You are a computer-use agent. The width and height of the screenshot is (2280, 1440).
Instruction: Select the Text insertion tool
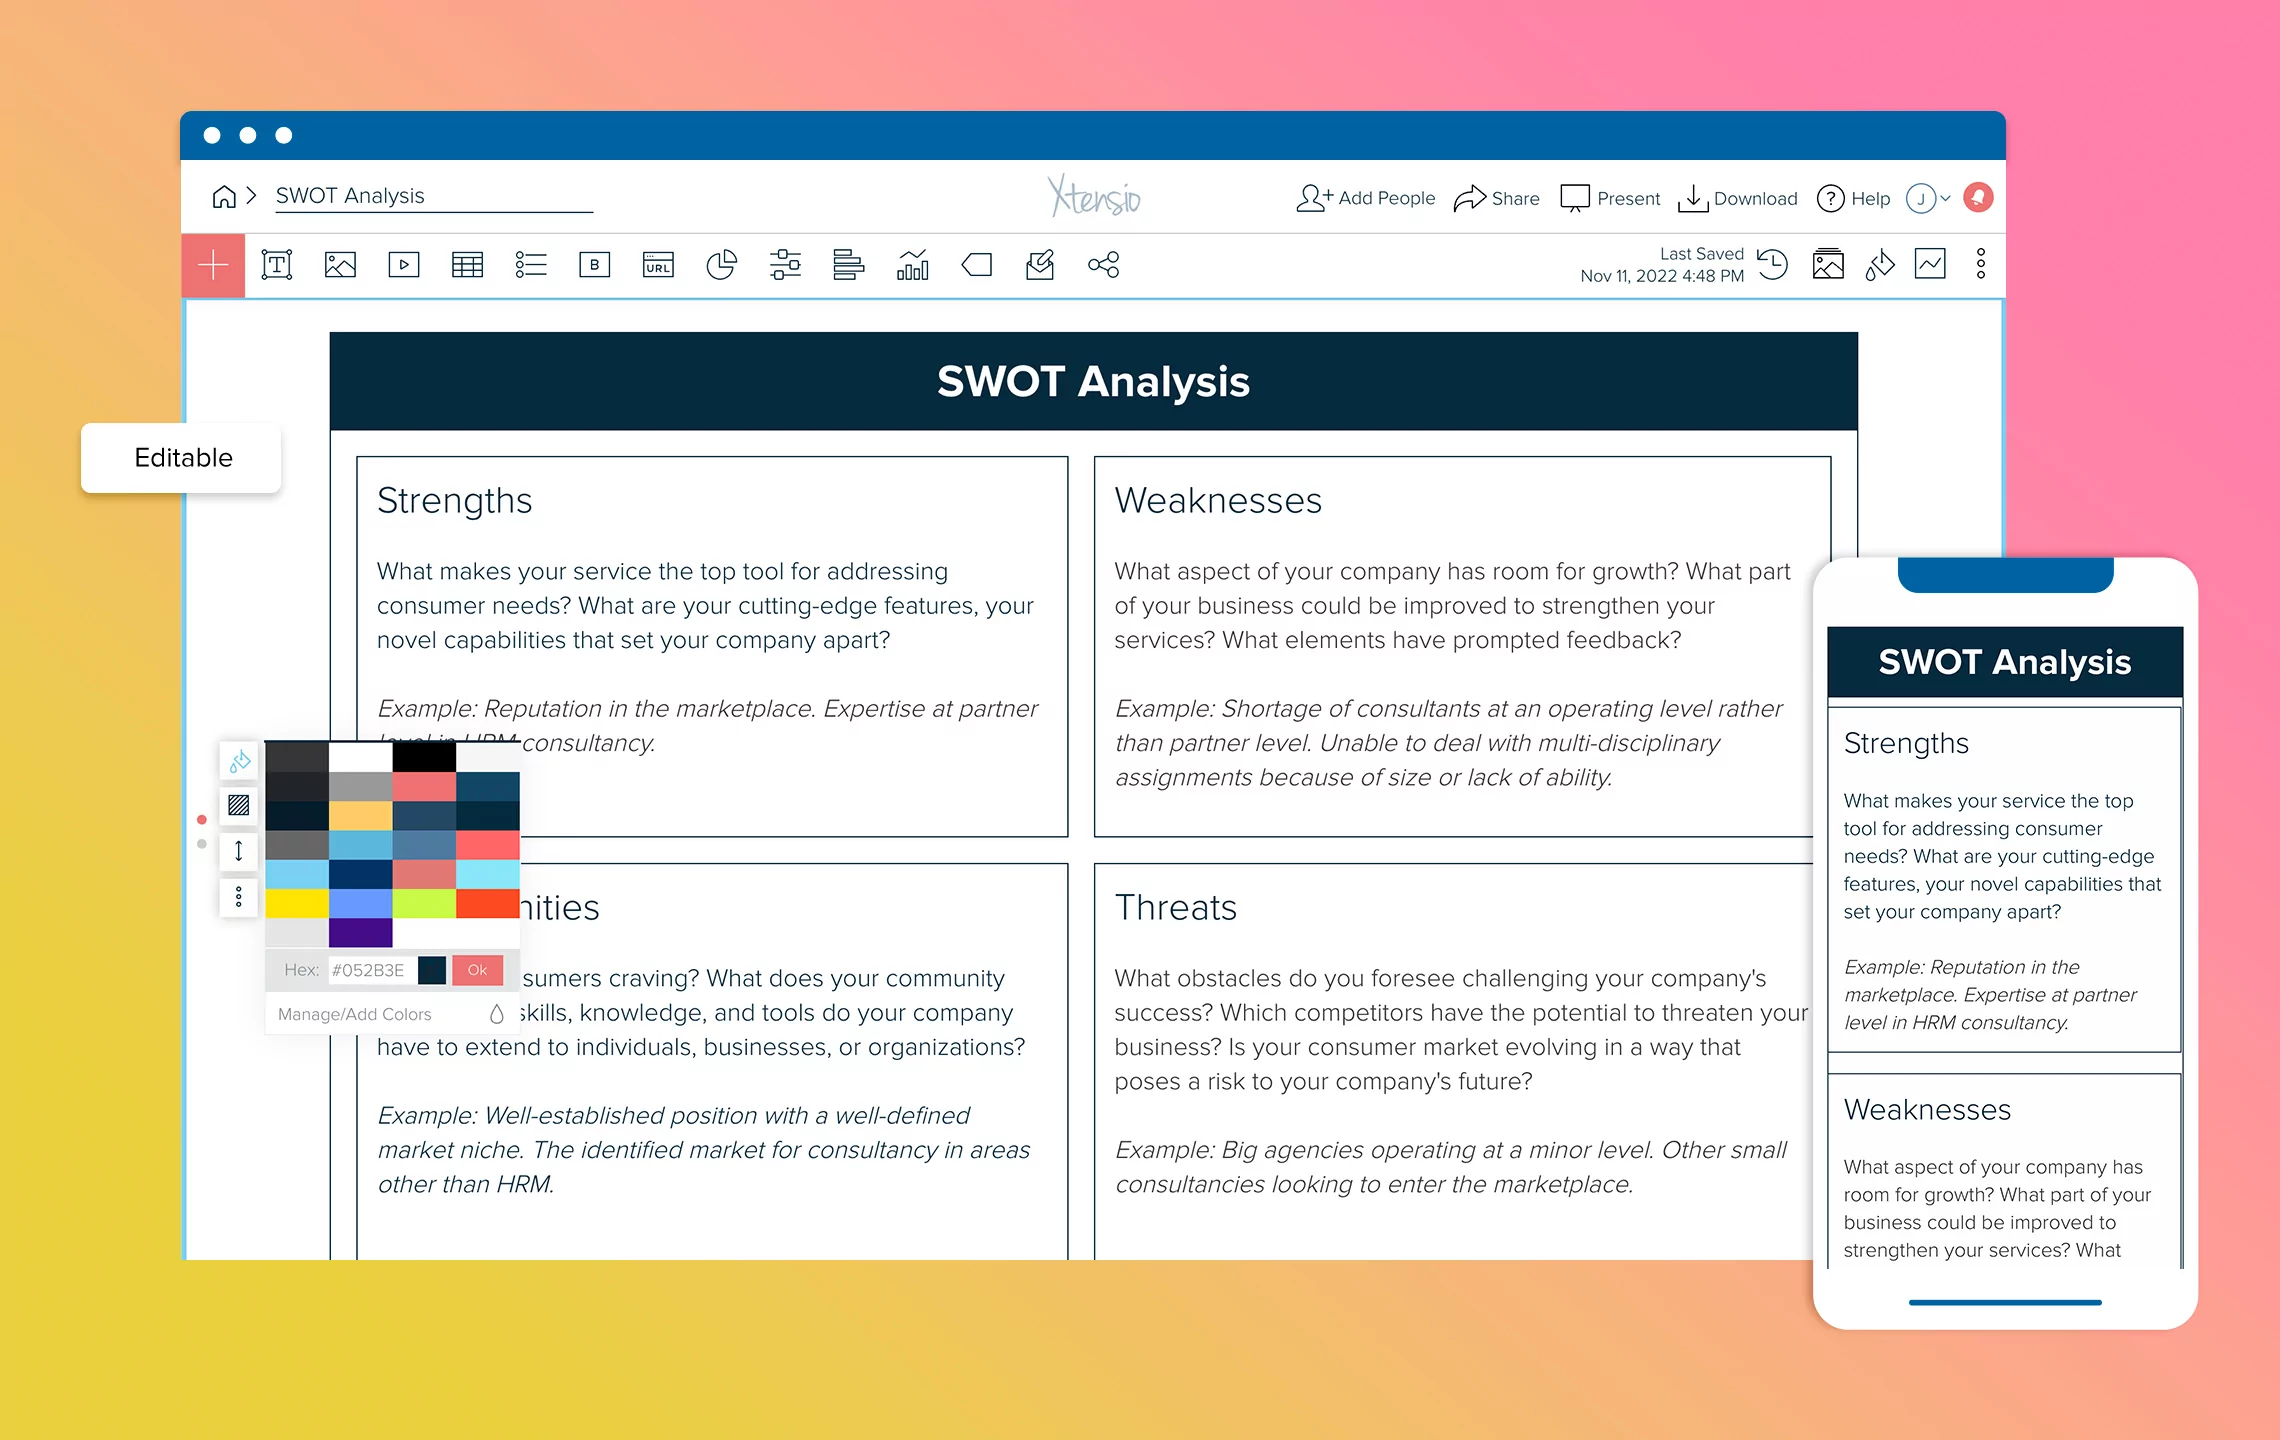(x=277, y=264)
